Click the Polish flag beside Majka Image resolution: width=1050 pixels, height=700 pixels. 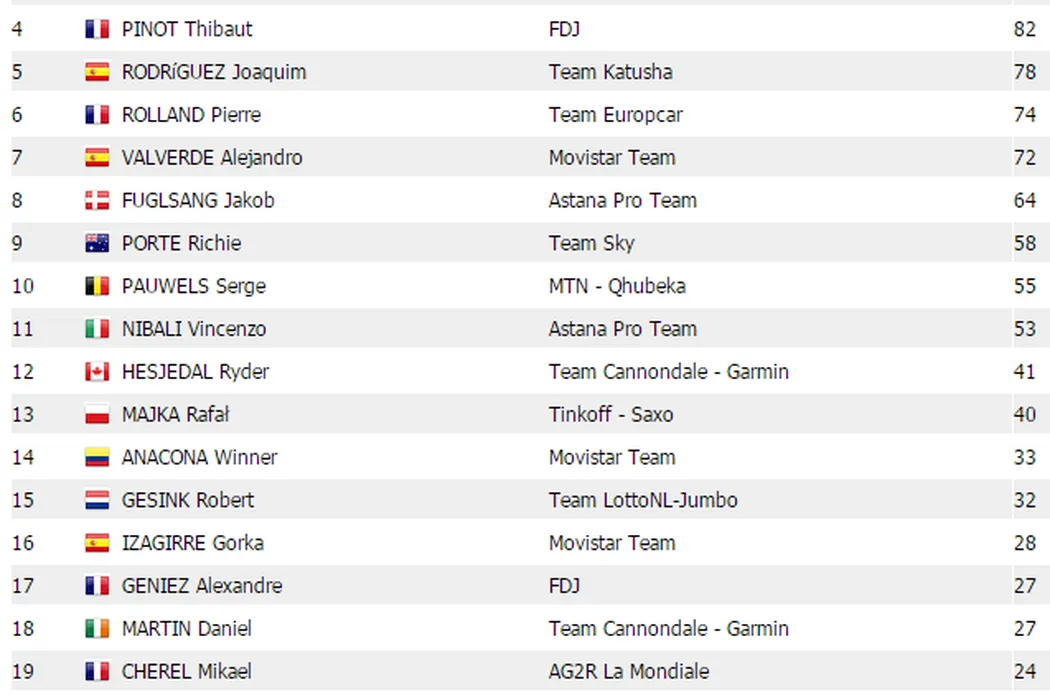97,415
